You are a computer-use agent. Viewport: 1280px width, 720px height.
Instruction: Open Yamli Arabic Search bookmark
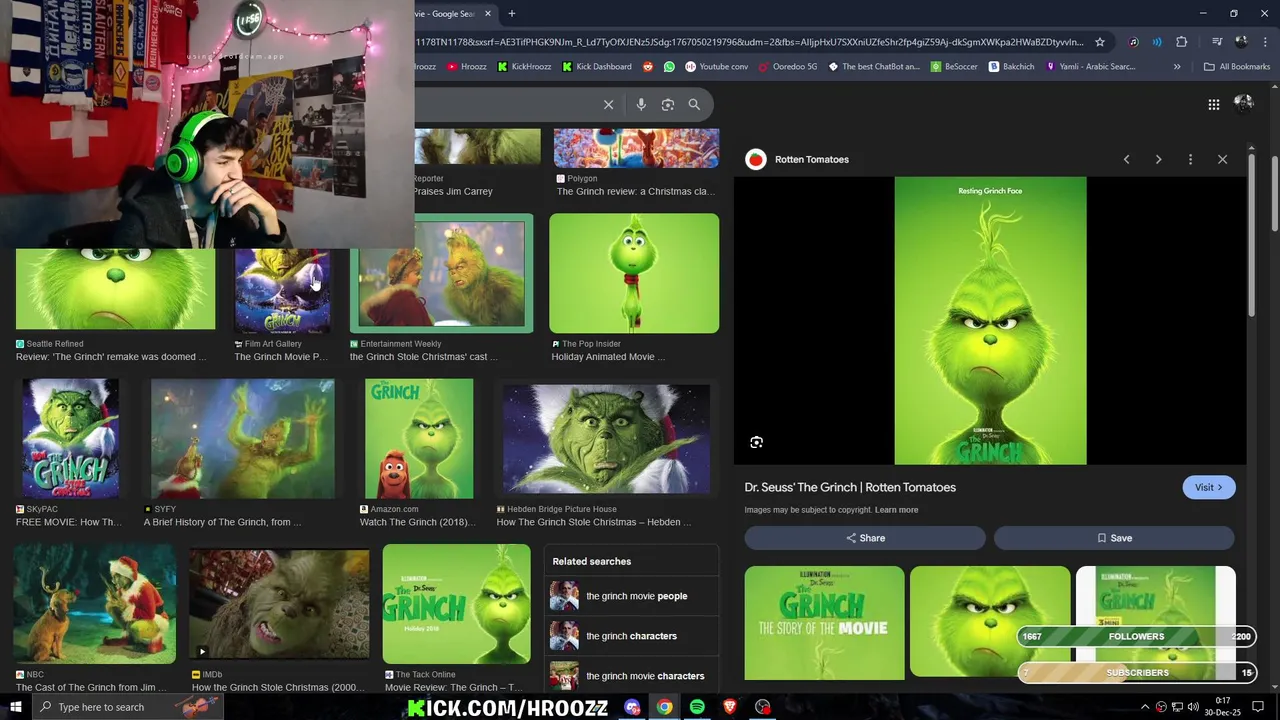(1090, 67)
